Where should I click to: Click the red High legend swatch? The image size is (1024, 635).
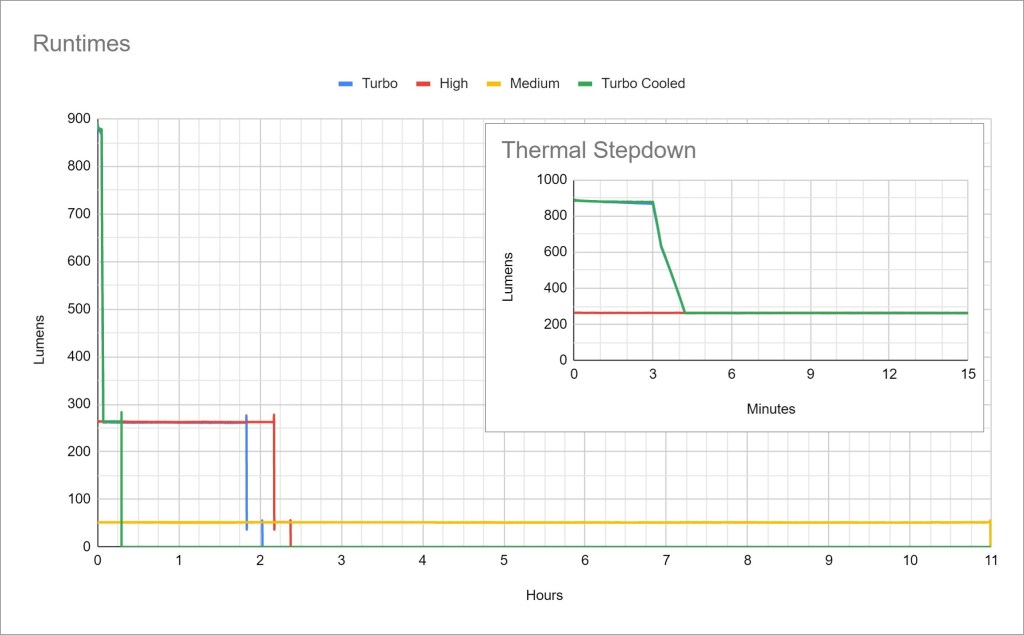click(423, 84)
